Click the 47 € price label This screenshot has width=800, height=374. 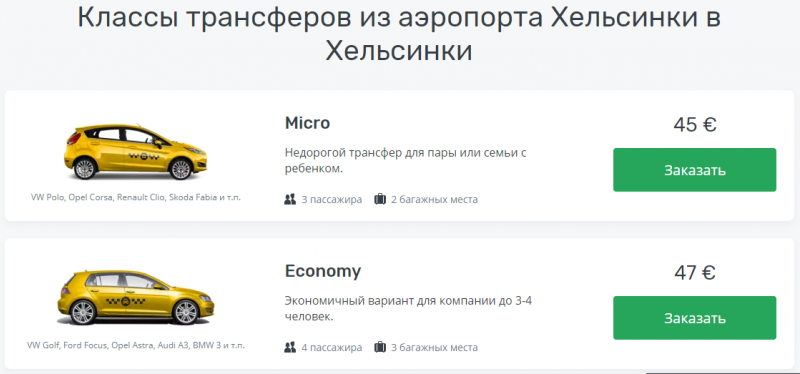[x=694, y=272]
